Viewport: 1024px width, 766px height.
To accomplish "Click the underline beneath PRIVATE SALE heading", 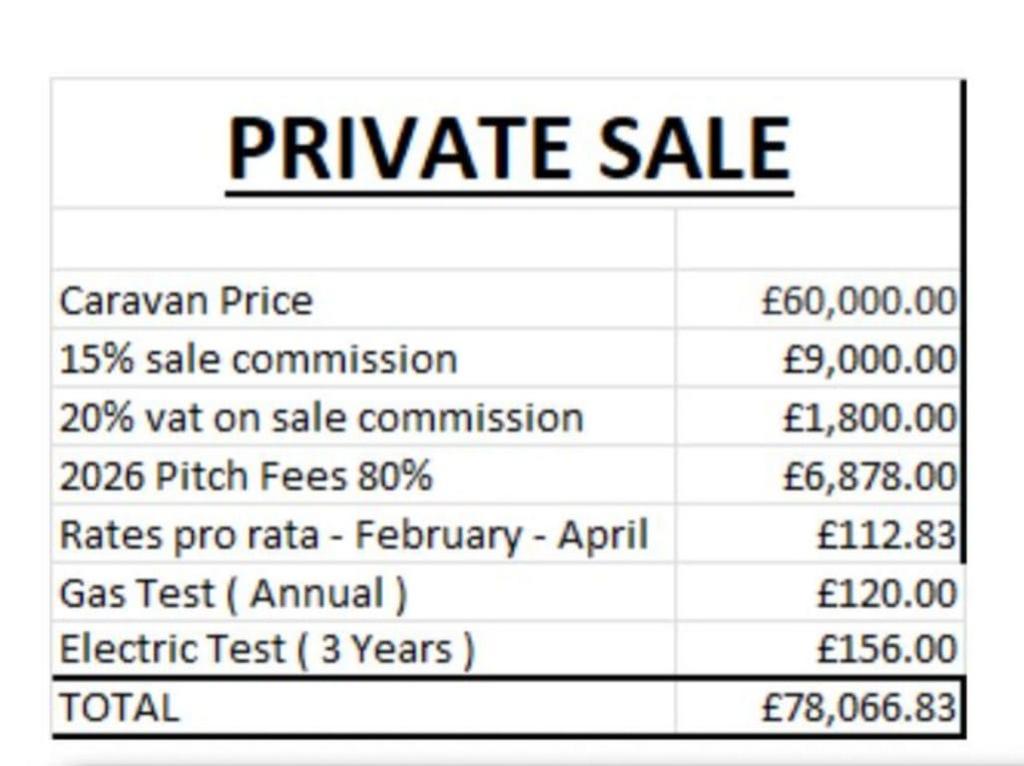I will coord(509,193).
